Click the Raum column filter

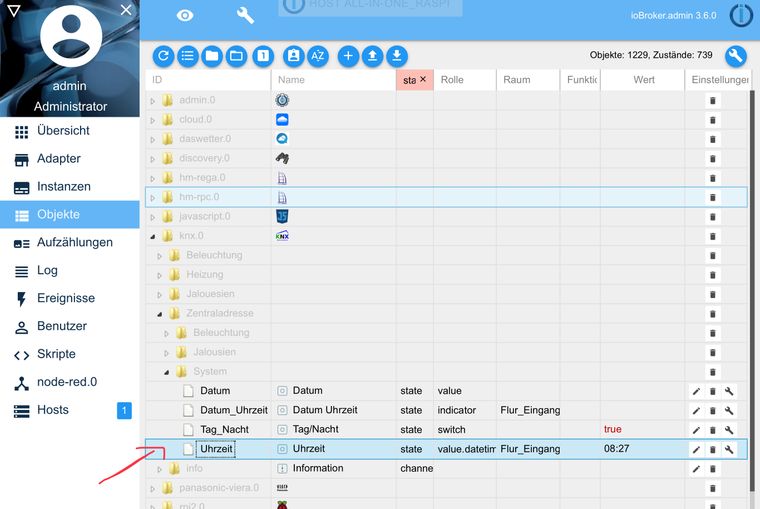pos(528,80)
